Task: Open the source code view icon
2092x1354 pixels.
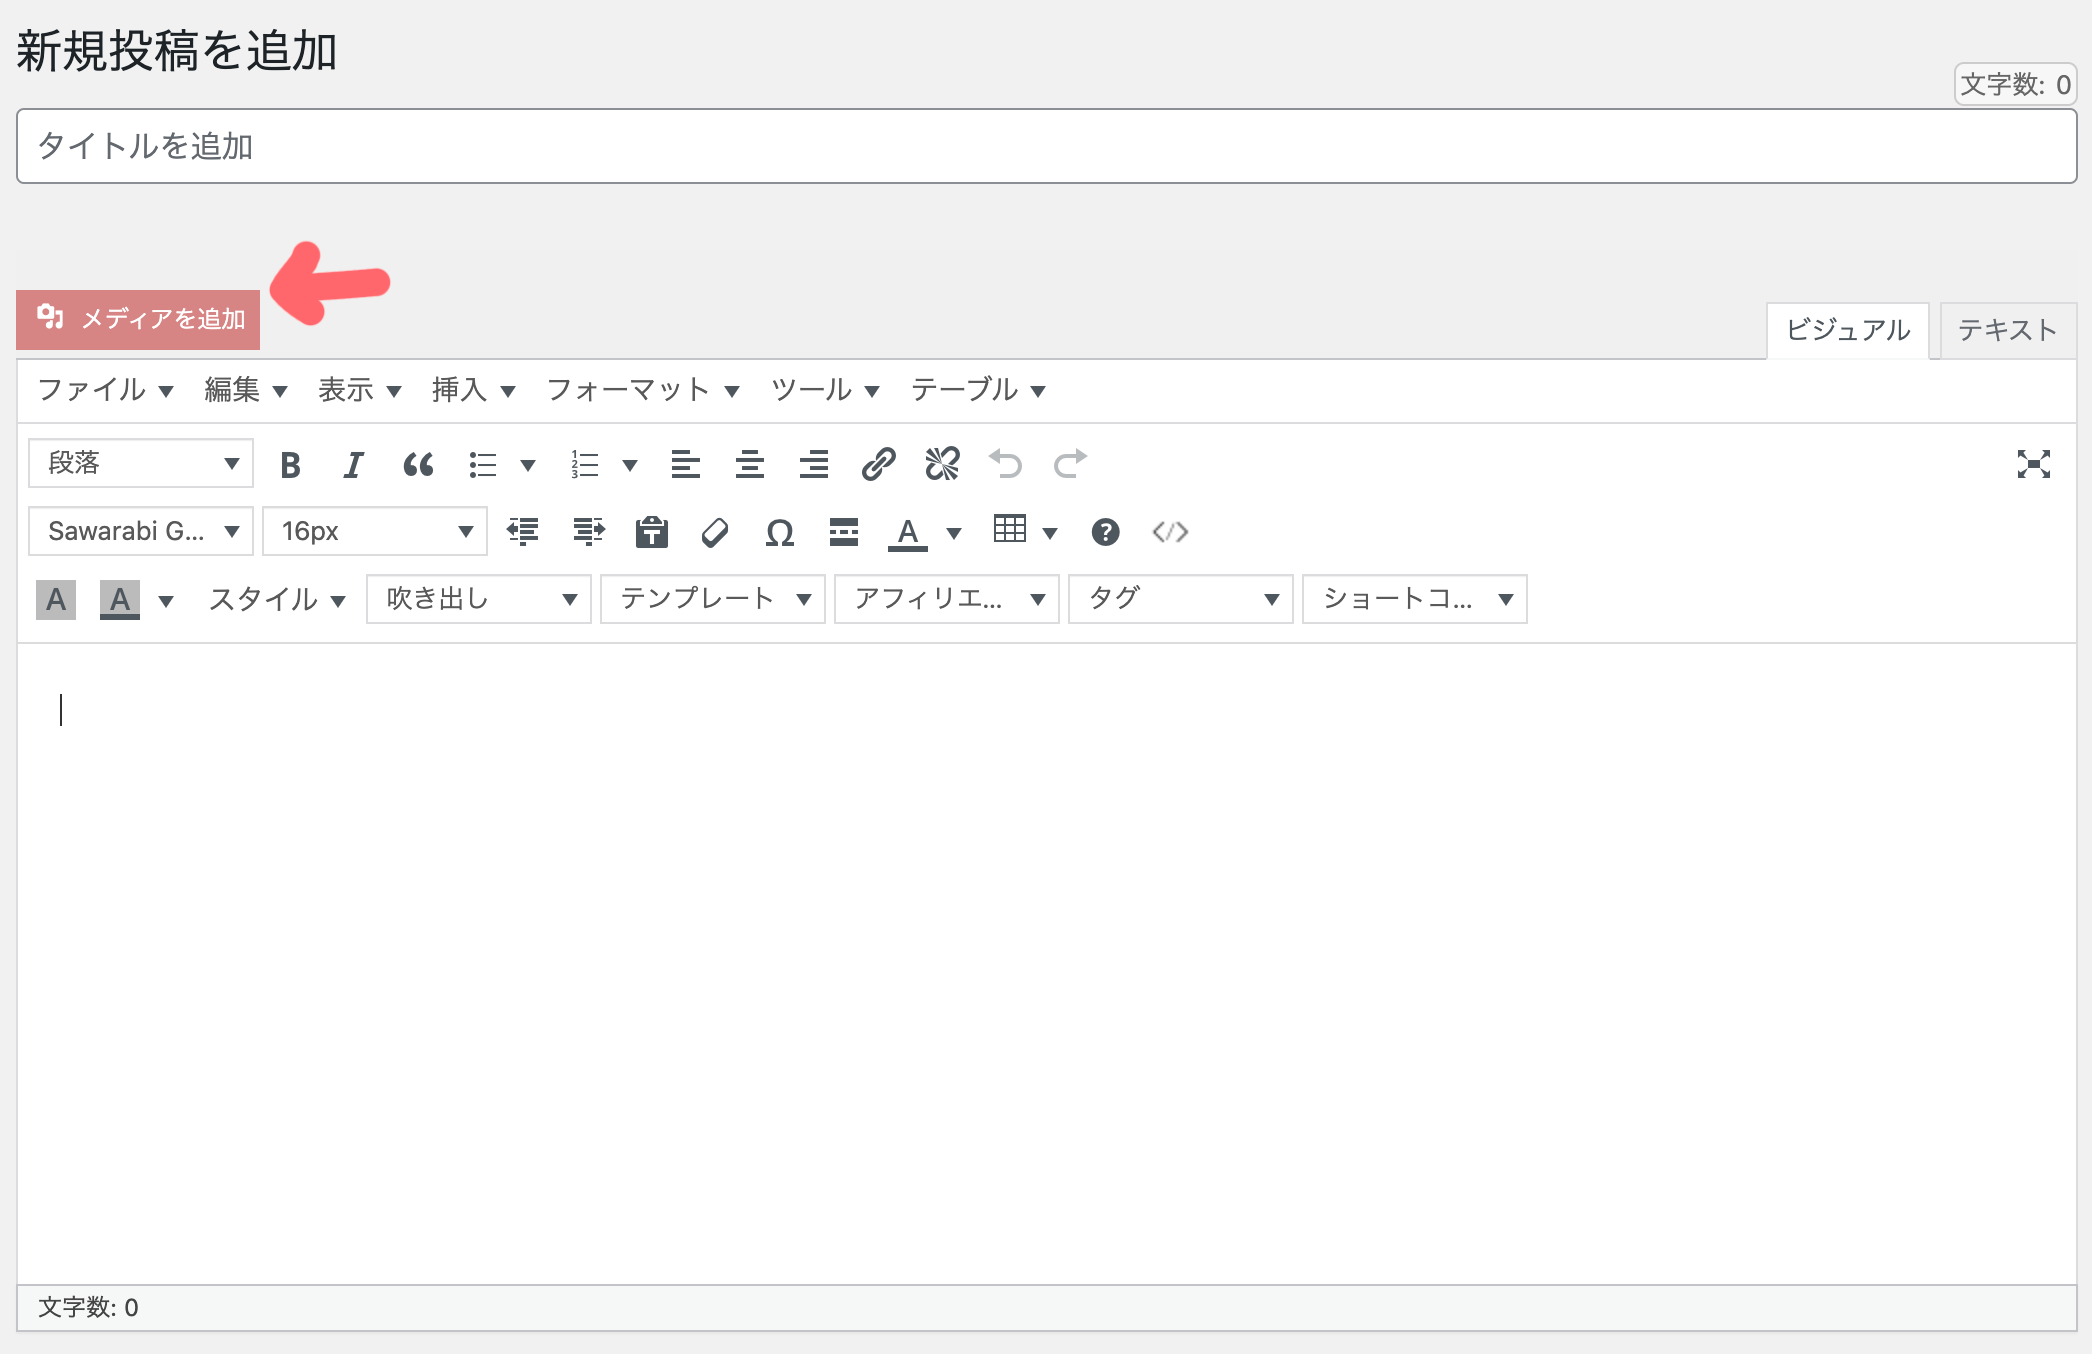Action: point(1170,533)
